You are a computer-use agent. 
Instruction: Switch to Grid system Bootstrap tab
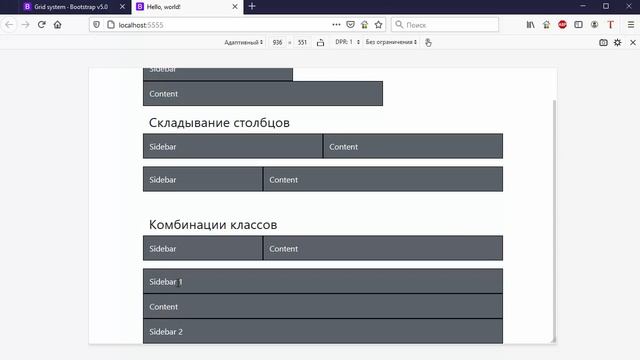71,7
